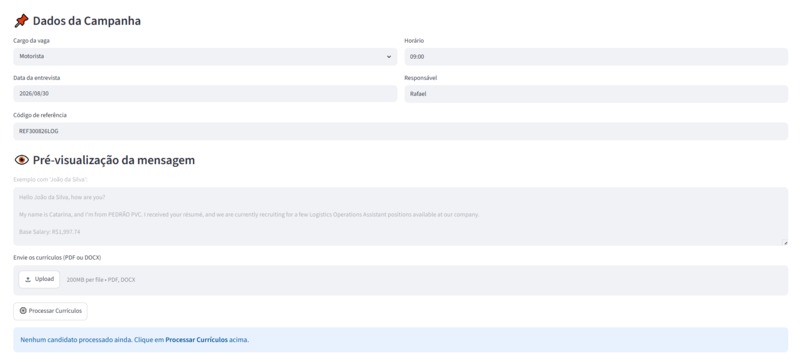Click the chevron arrow in the Motorista selector
806x362 pixels.
tap(389, 57)
